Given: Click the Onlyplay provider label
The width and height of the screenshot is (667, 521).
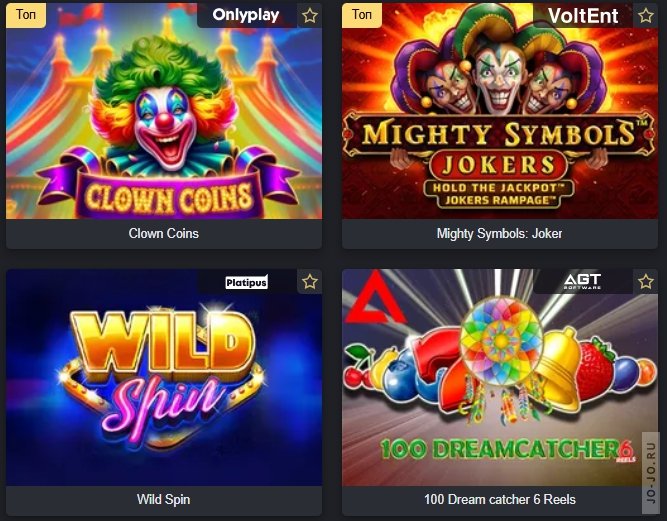Looking at the screenshot, I should (246, 15).
